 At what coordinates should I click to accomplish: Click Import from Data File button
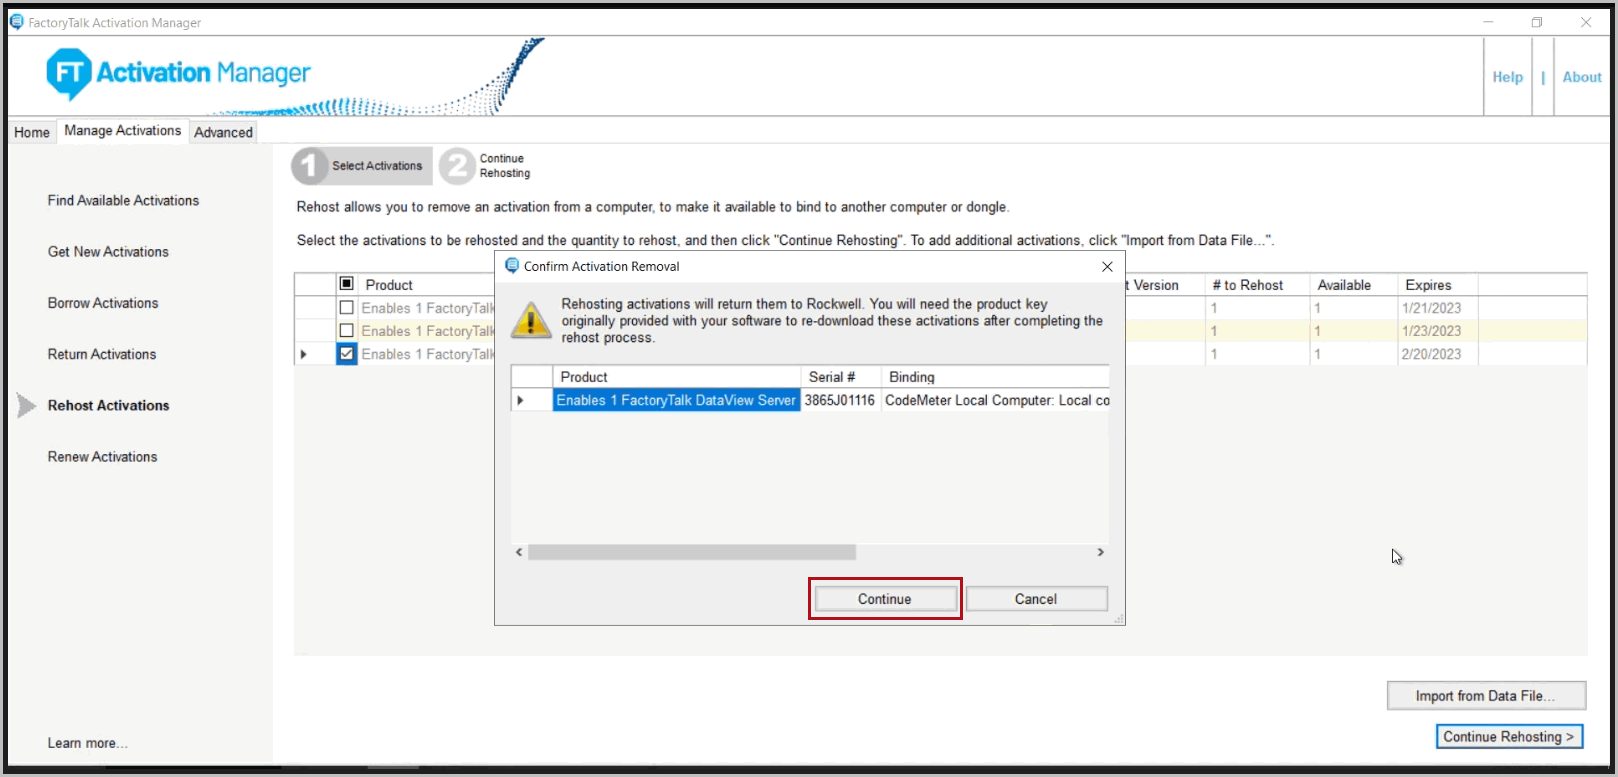1486,696
